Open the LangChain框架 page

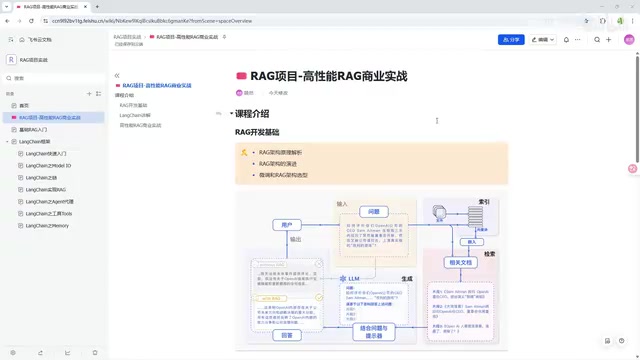(34, 142)
